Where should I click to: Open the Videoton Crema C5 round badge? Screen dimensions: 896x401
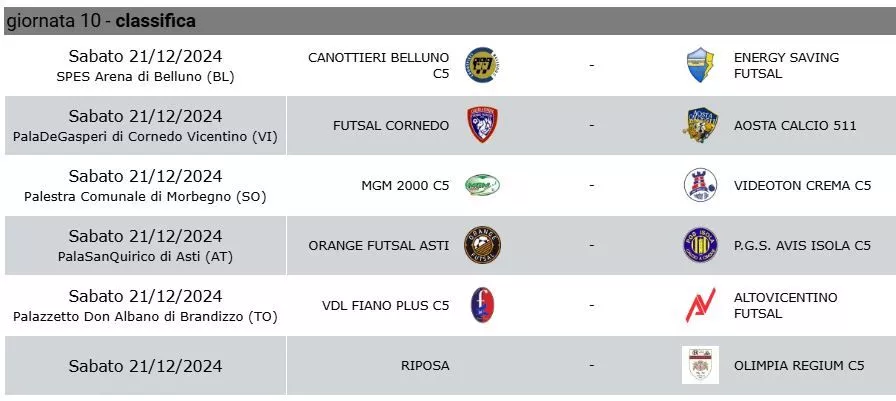(x=701, y=185)
